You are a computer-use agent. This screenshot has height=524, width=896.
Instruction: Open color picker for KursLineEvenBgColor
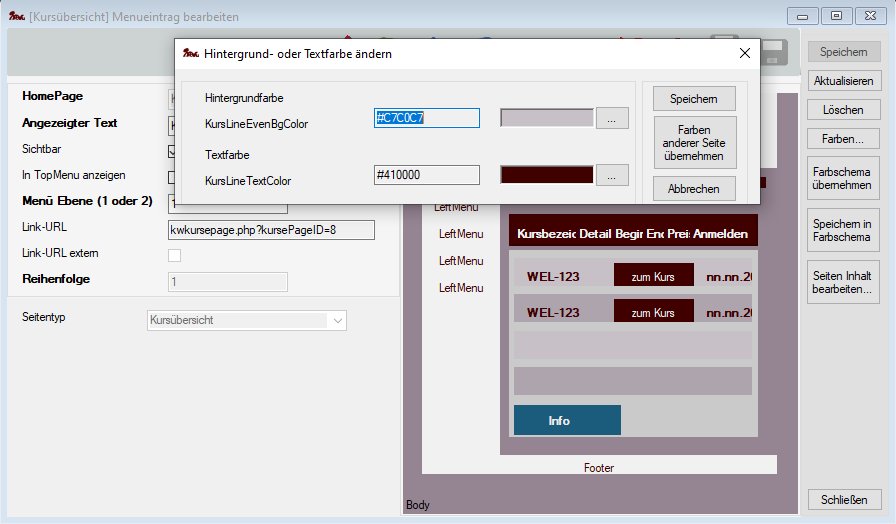click(612, 118)
